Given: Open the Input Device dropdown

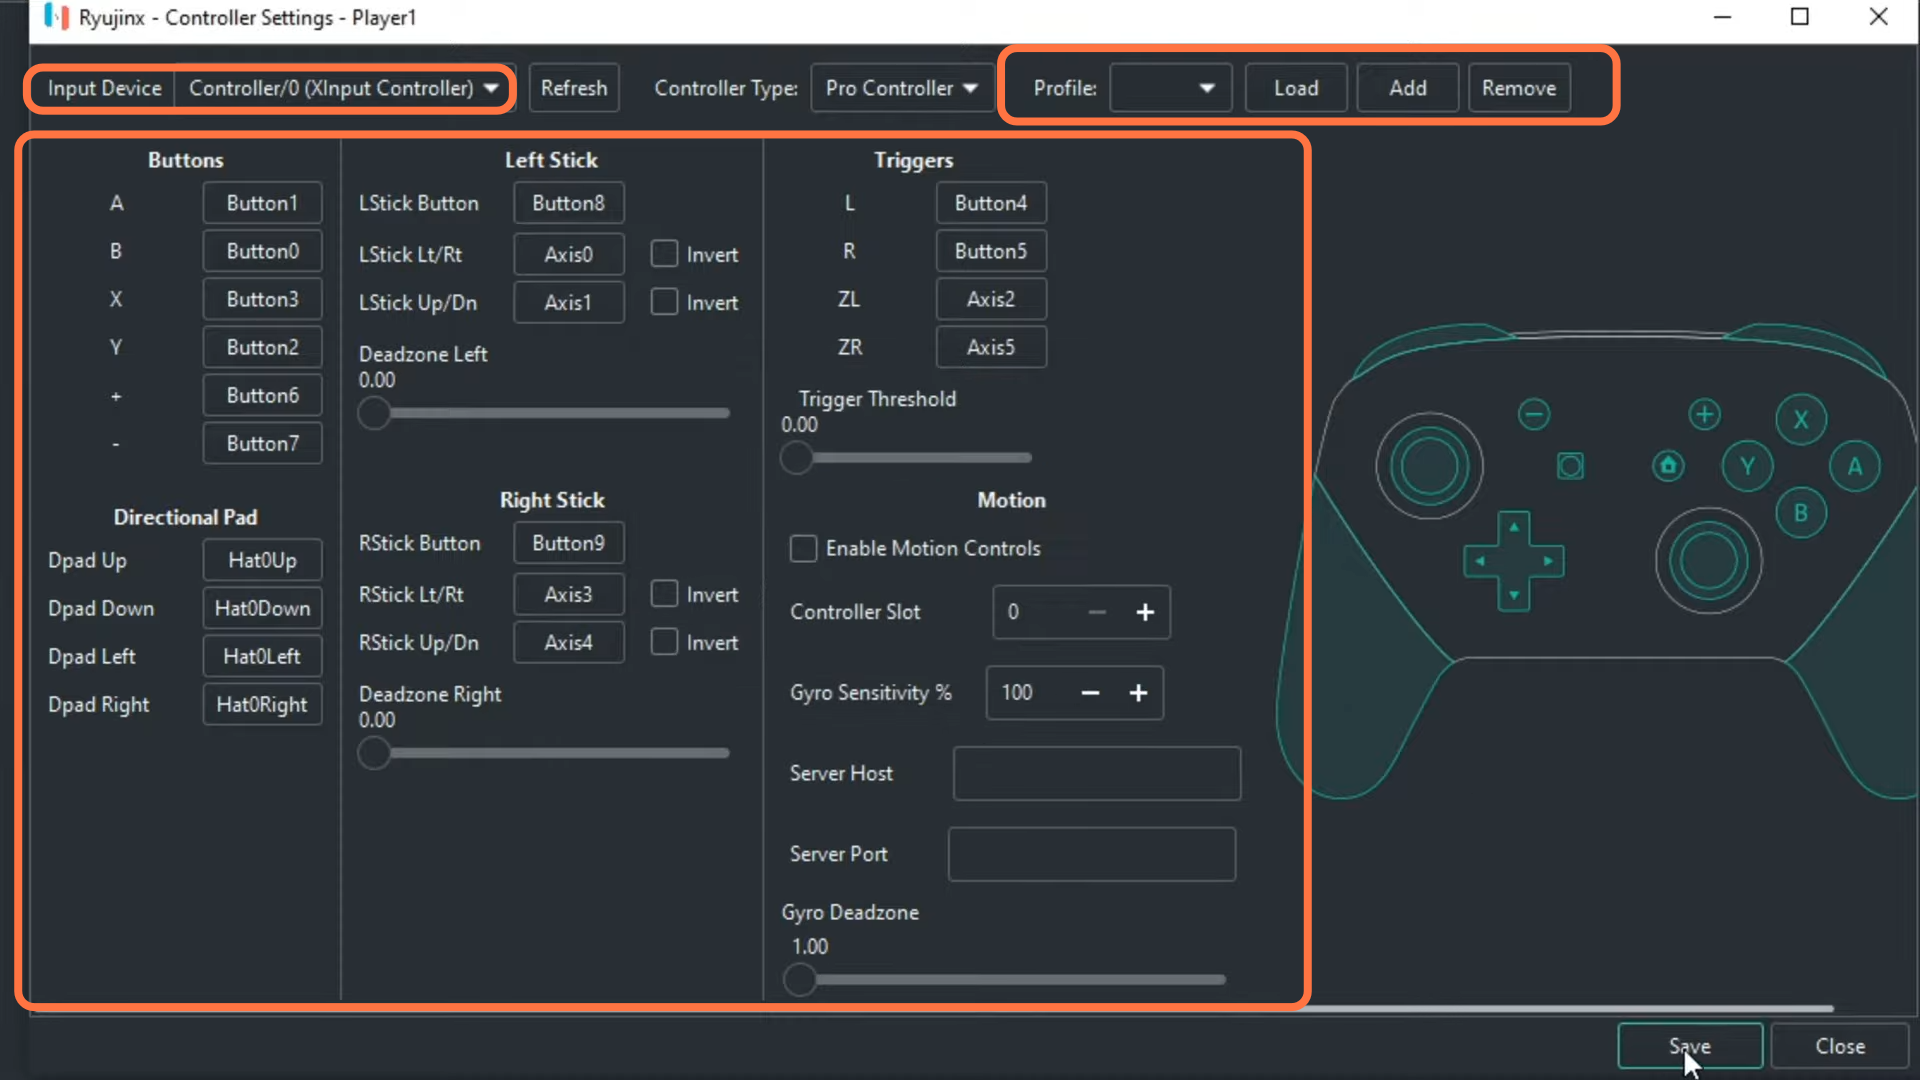Looking at the screenshot, I should pyautogui.click(x=344, y=88).
